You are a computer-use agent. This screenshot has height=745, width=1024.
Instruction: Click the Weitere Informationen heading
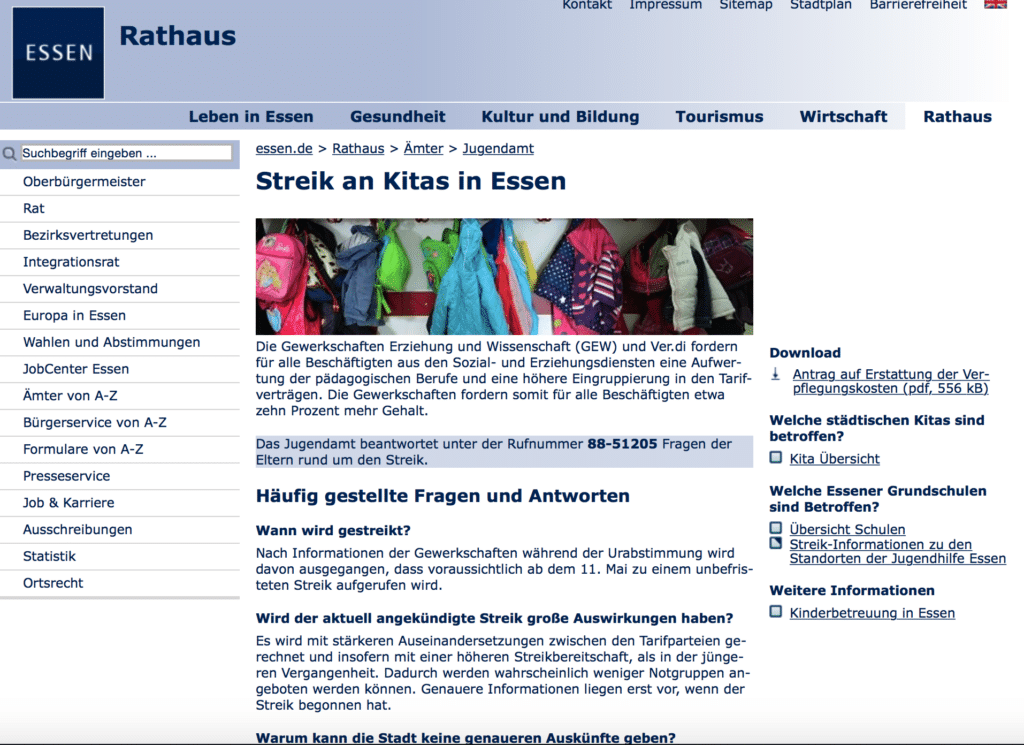pos(852,590)
